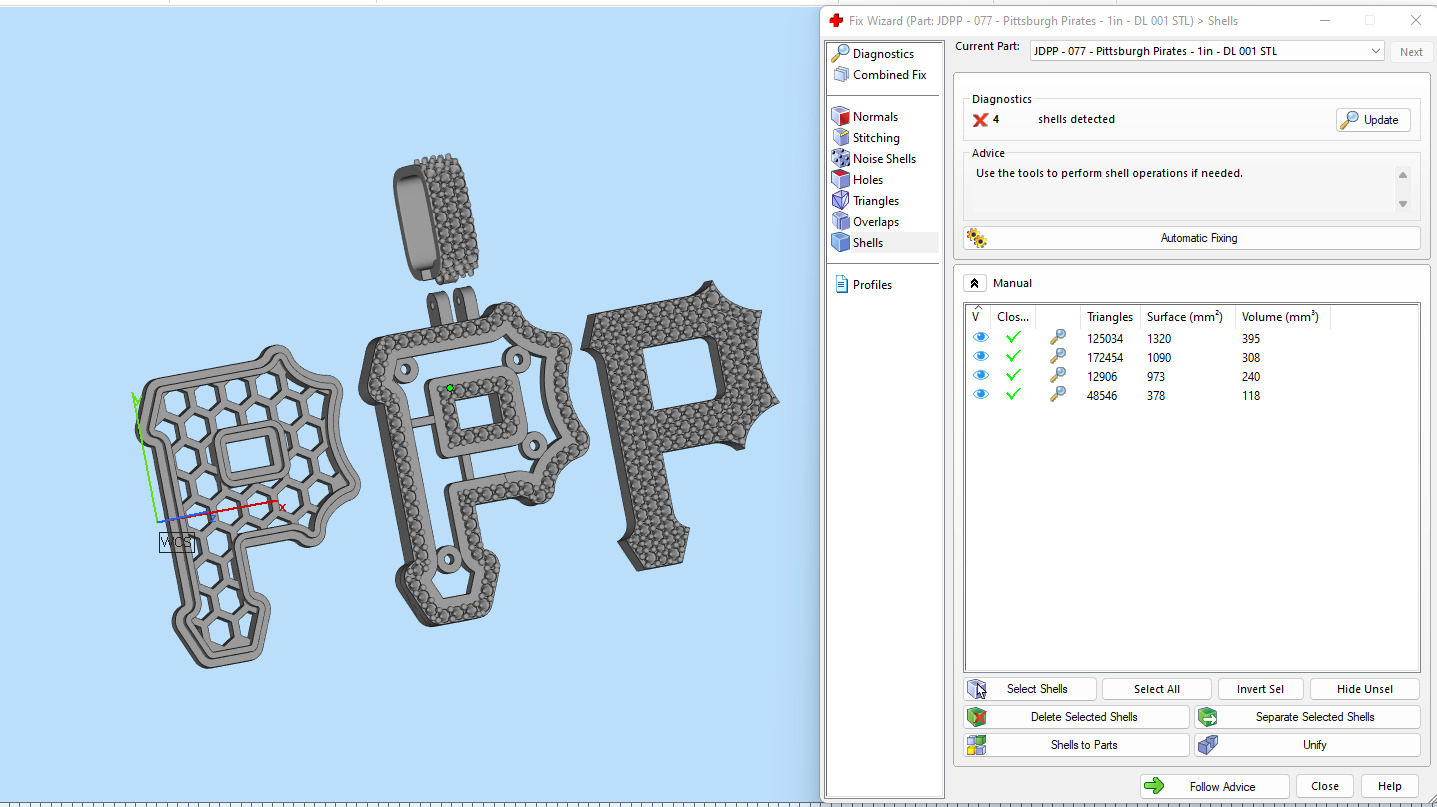This screenshot has width=1437, height=807.
Task: Convert Shells to Parts
Action: (1076, 745)
